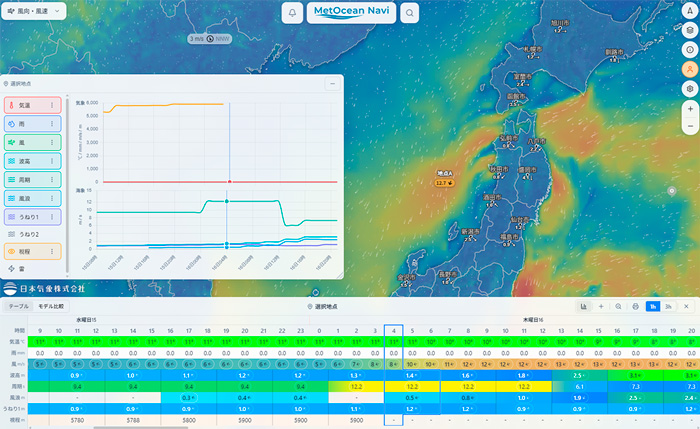Open 視程 item three-dot menu
This screenshot has height=429, width=700.
coord(52,251)
